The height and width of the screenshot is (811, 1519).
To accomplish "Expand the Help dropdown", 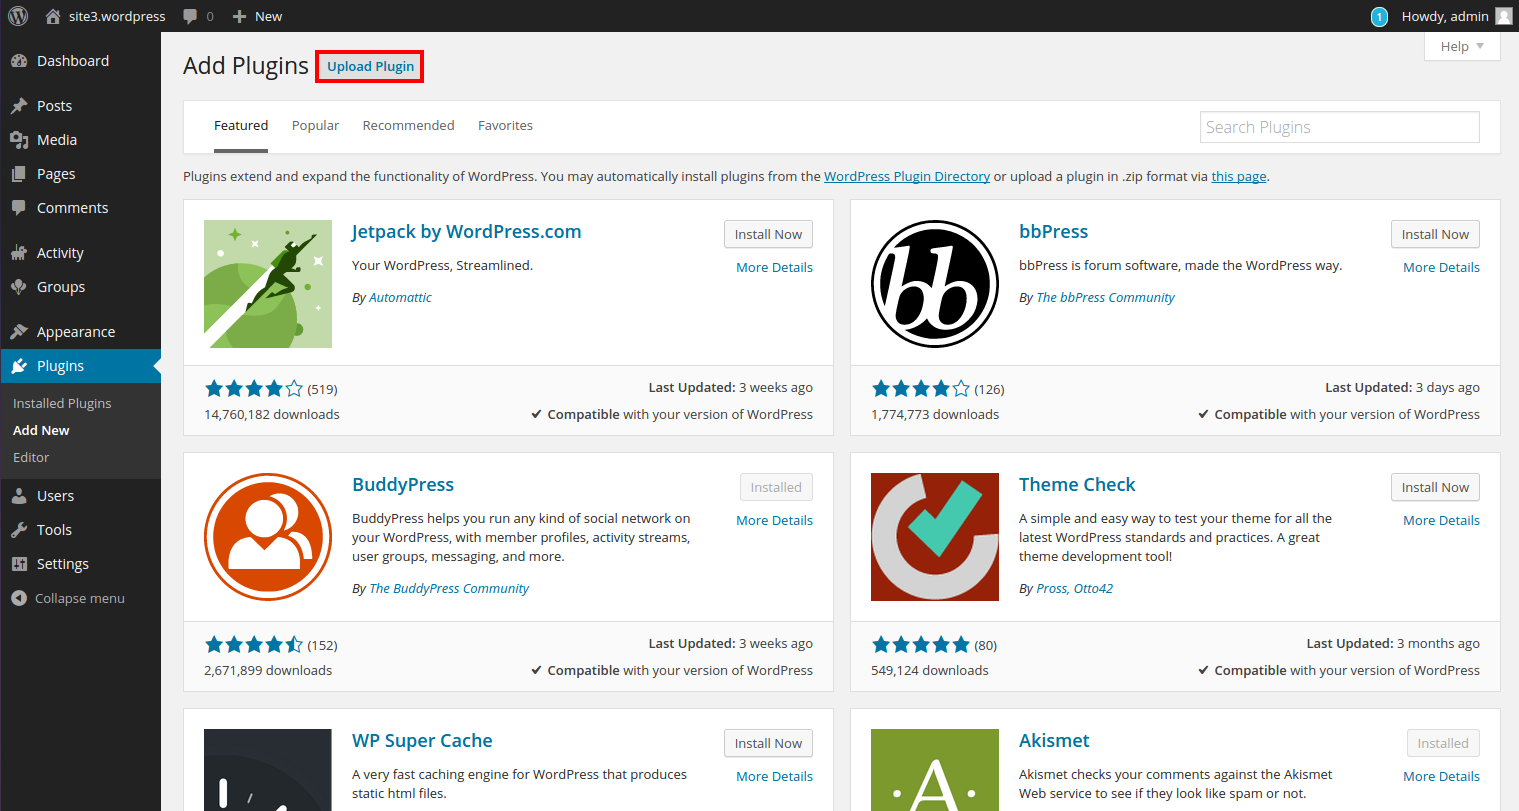I will pos(1462,46).
